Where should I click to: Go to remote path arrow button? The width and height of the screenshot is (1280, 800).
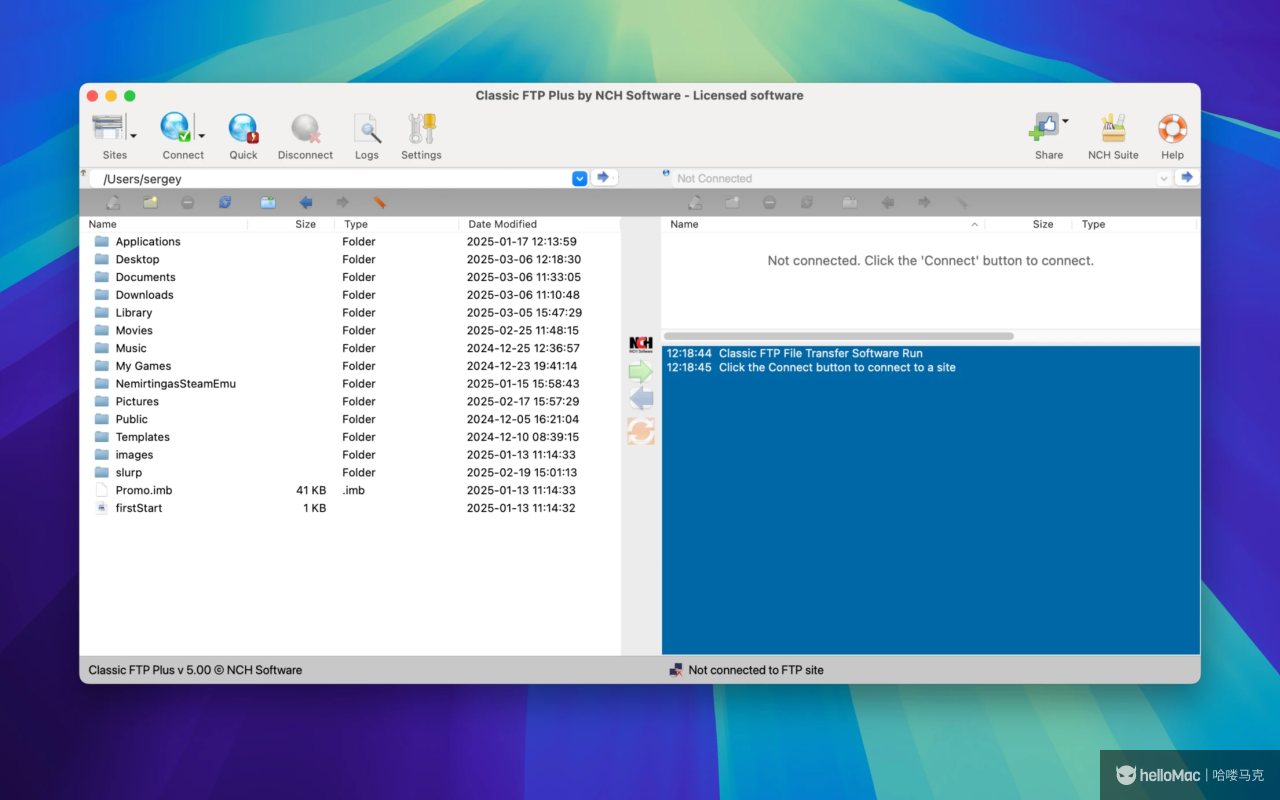1186,177
